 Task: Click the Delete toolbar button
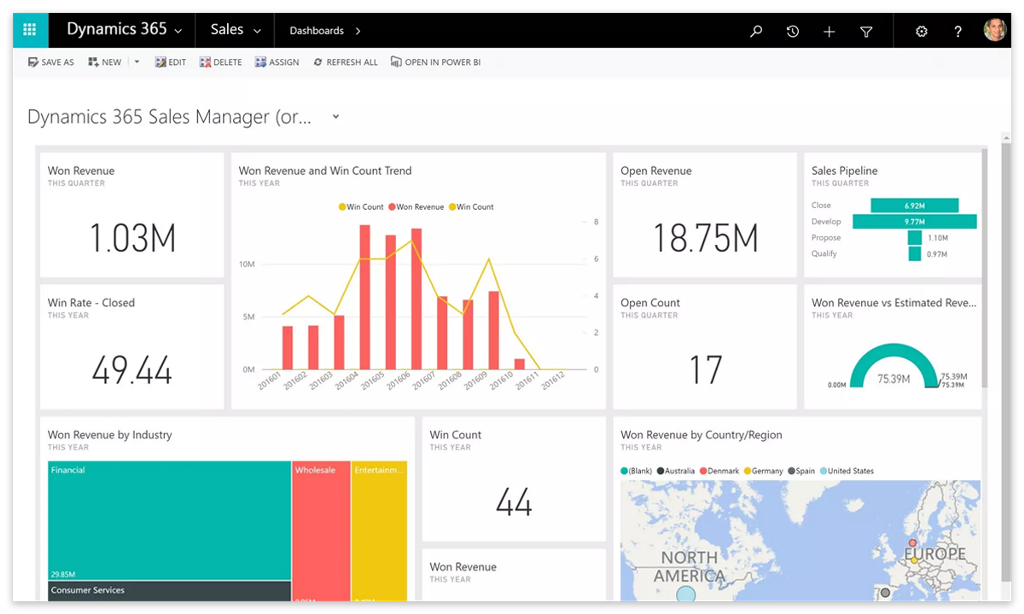tap(221, 62)
